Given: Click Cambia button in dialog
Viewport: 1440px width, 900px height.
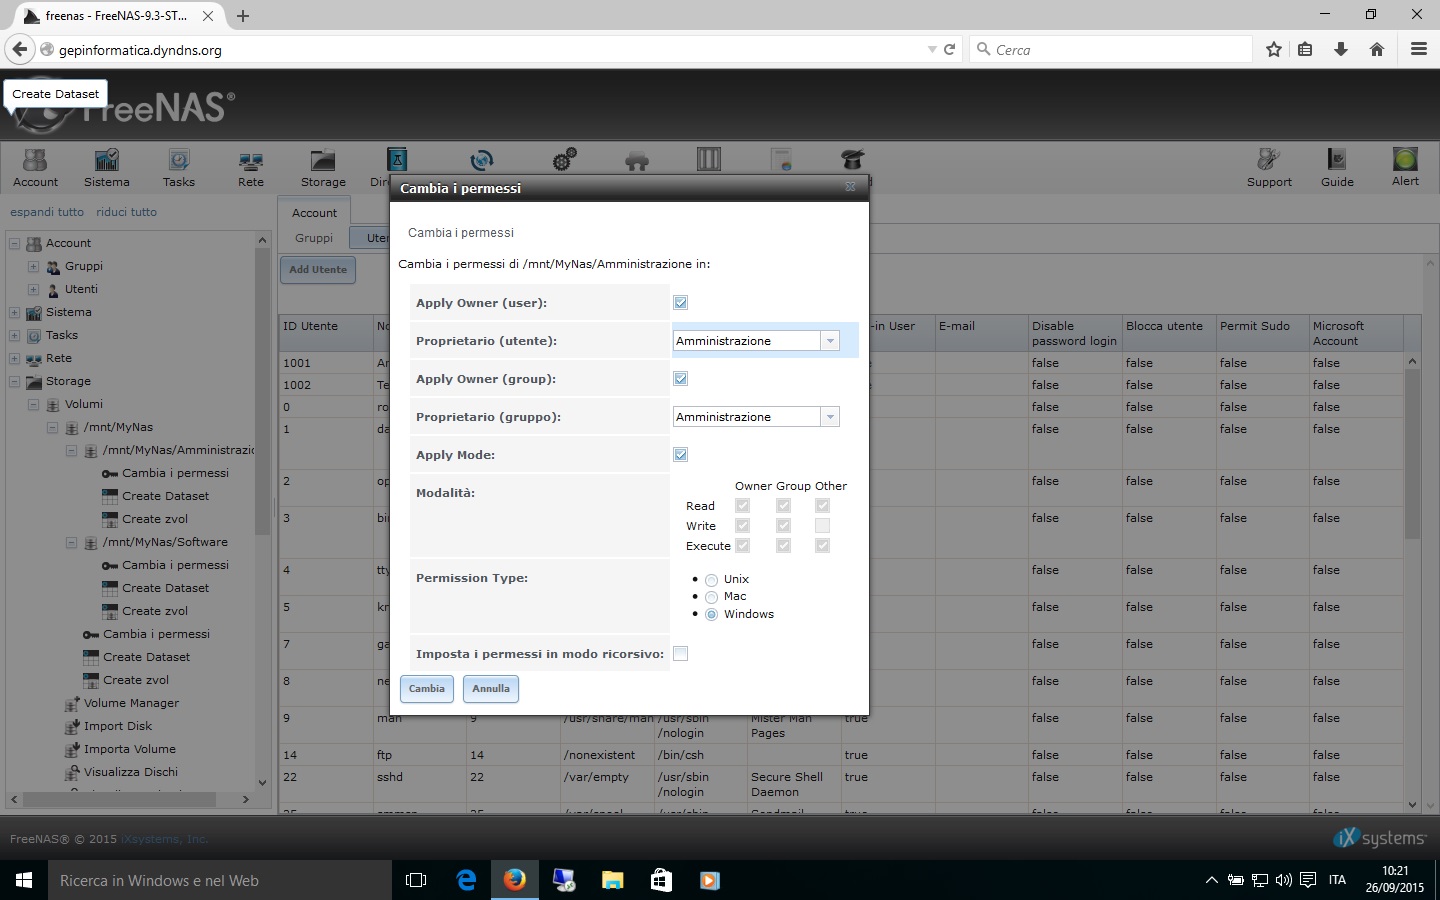Looking at the screenshot, I should pos(427,689).
